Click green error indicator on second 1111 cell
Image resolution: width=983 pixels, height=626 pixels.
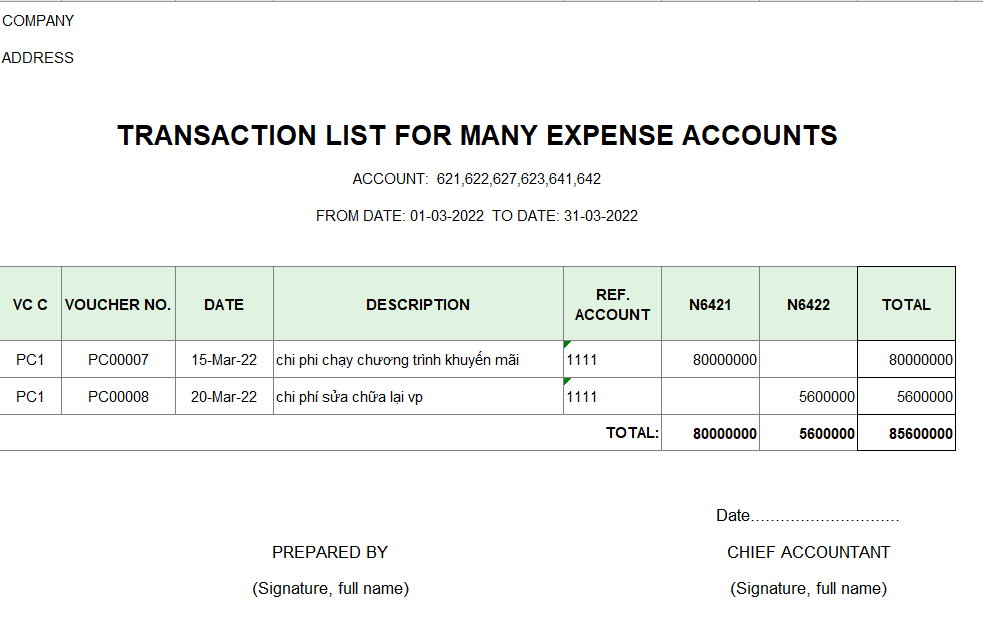click(x=567, y=381)
